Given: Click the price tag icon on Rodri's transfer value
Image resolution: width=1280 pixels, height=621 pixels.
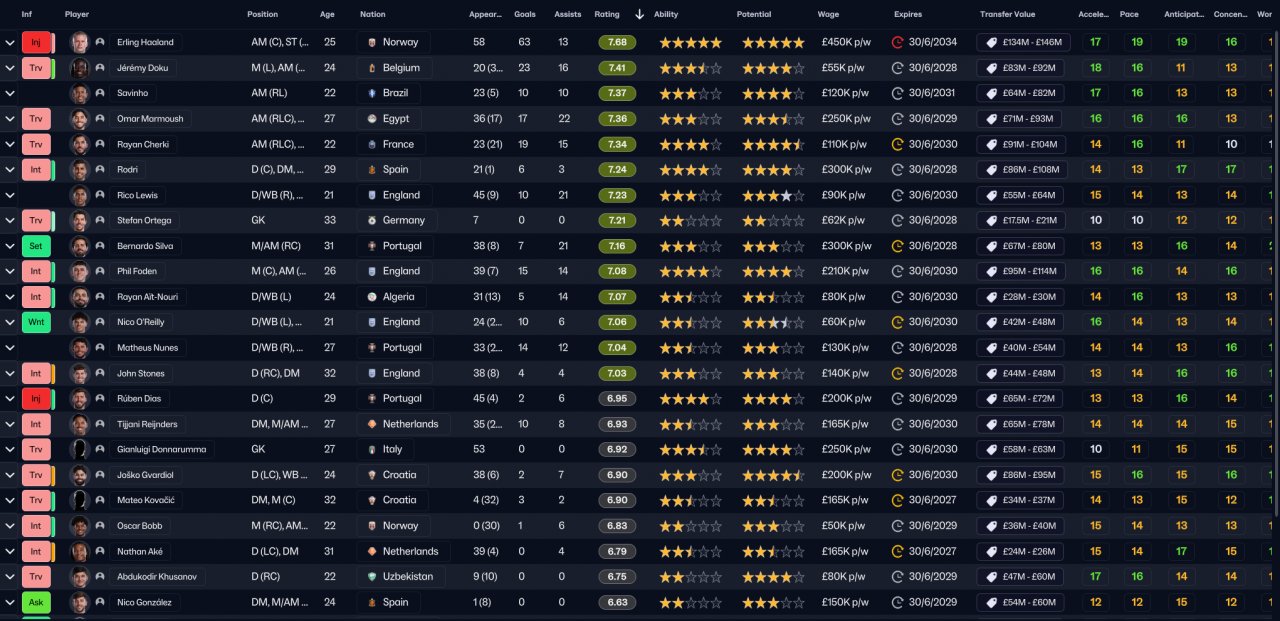Looking at the screenshot, I should pyautogui.click(x=992, y=170).
